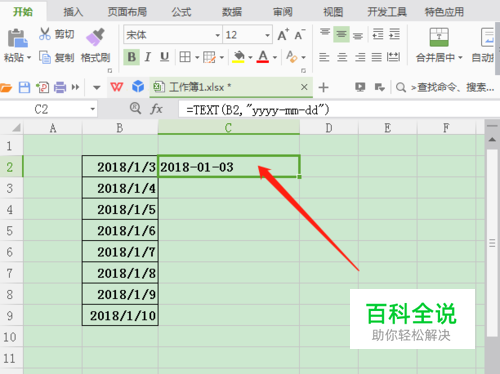The image size is (500, 374).
Task: Click the clear format eraser icon
Action: [292, 57]
